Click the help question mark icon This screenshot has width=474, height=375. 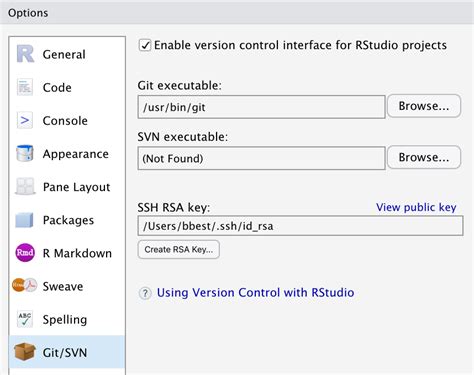point(145,293)
